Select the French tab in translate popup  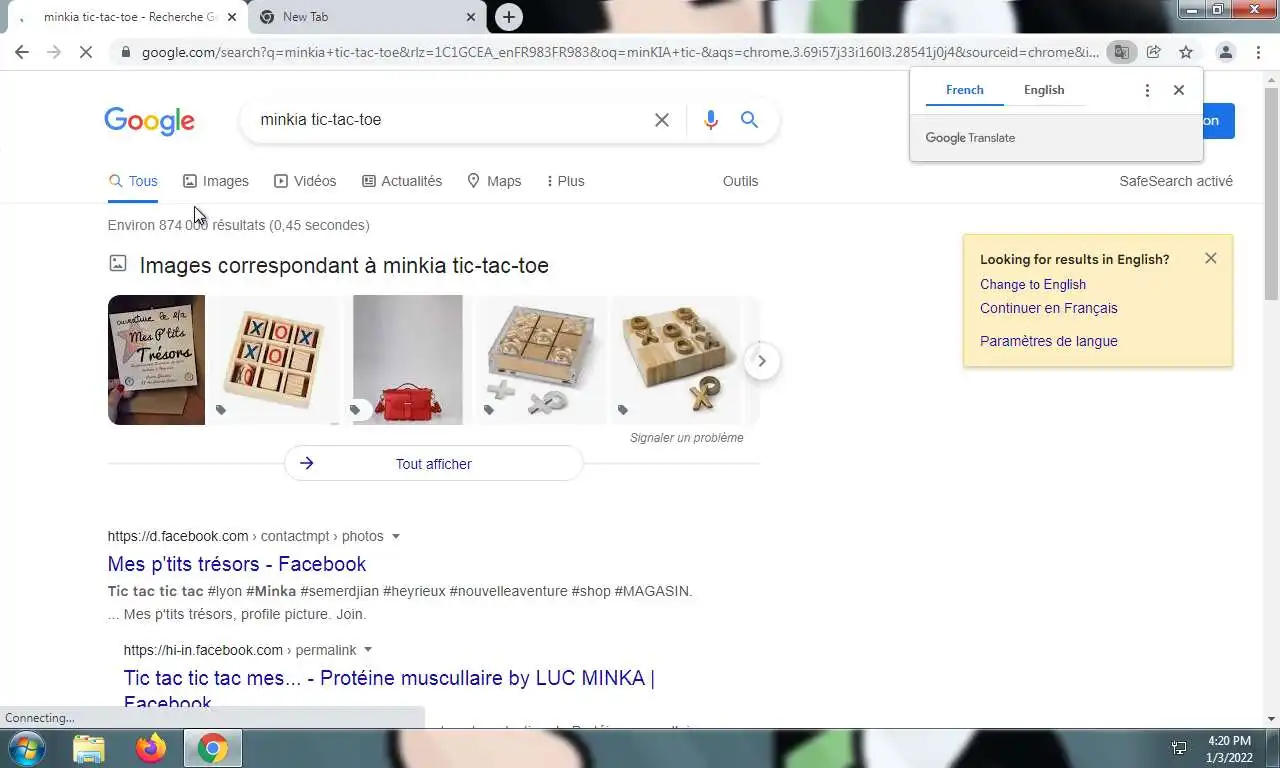tap(965, 90)
